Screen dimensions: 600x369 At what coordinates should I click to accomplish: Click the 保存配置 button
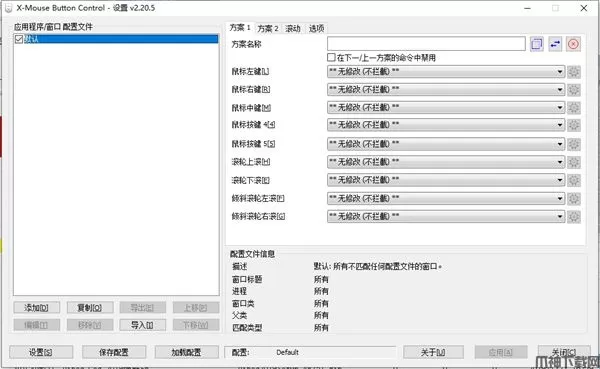point(114,352)
